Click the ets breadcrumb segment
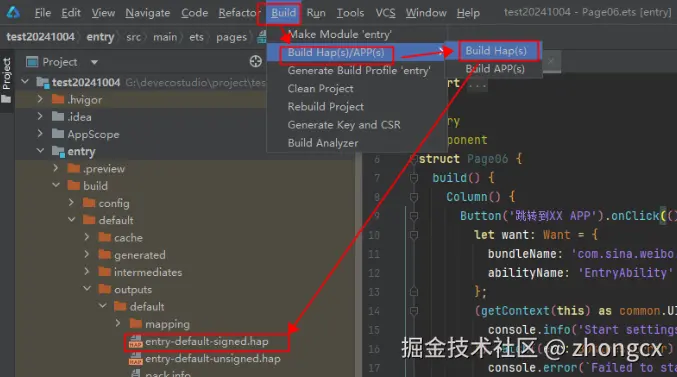Screen dimensions: 677x377 pos(196,37)
